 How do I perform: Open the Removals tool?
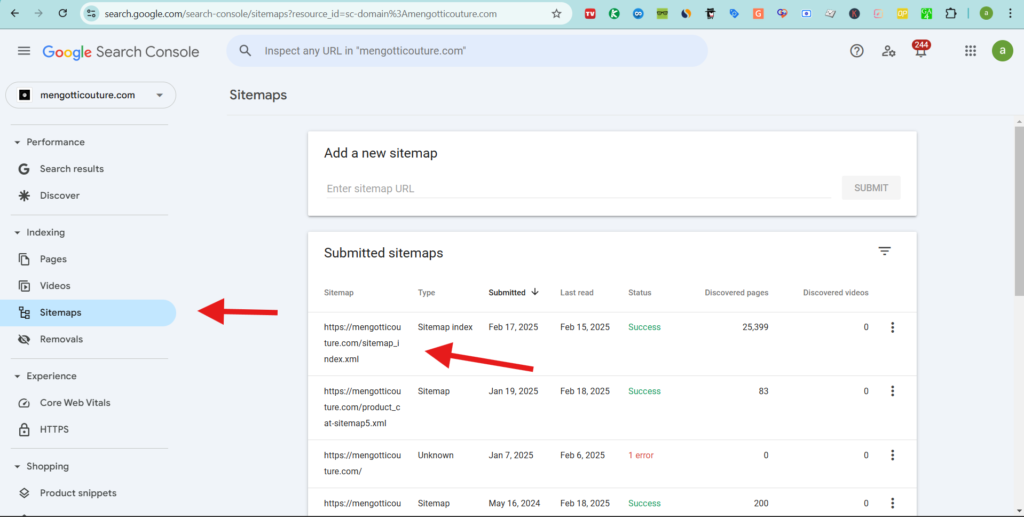tap(61, 339)
